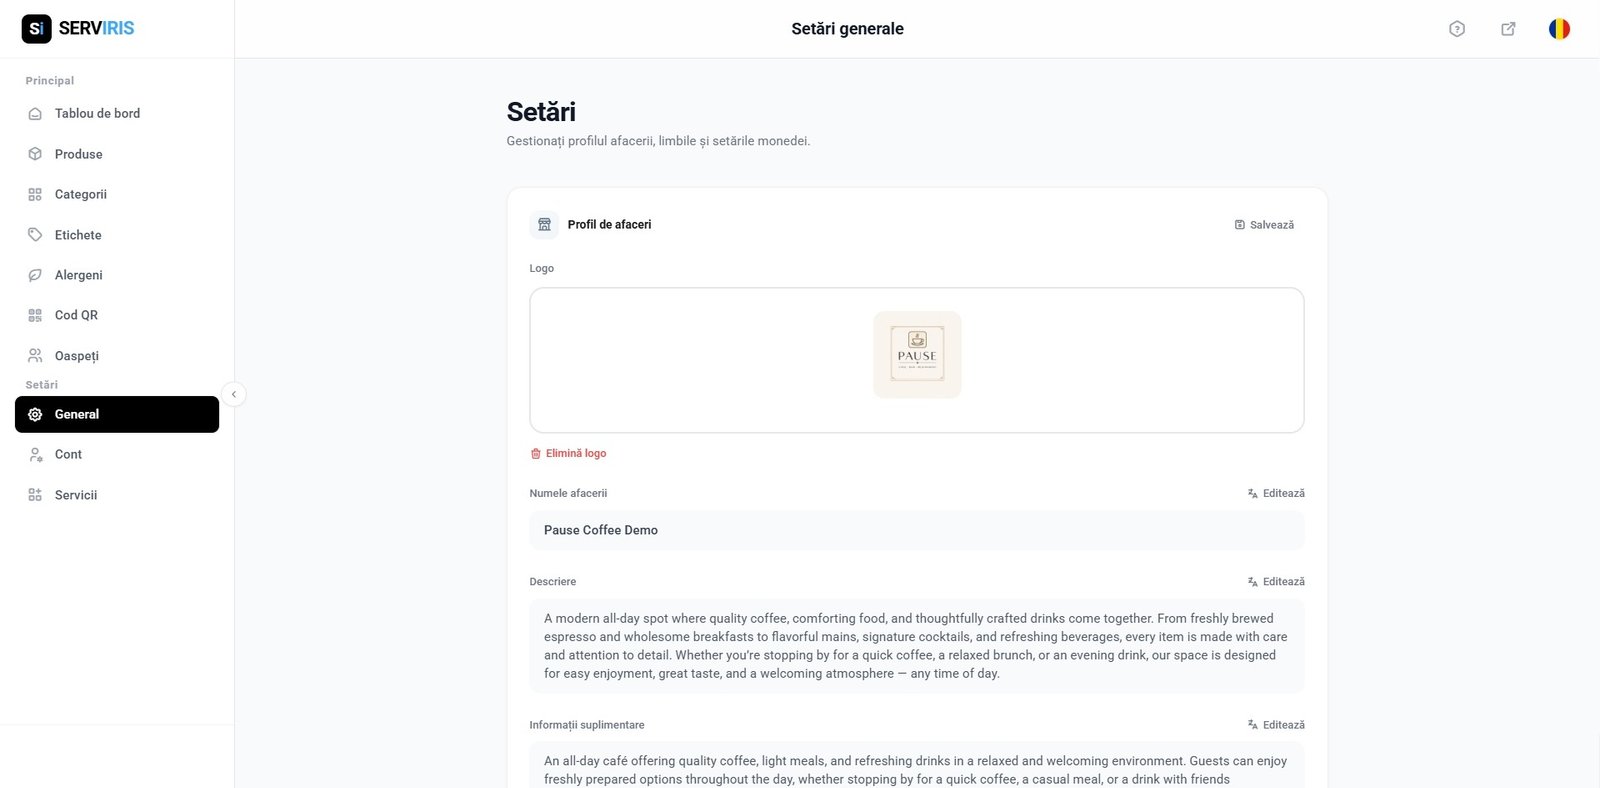
Task: Click the Pause Coffee Demo name field
Action: point(916,530)
